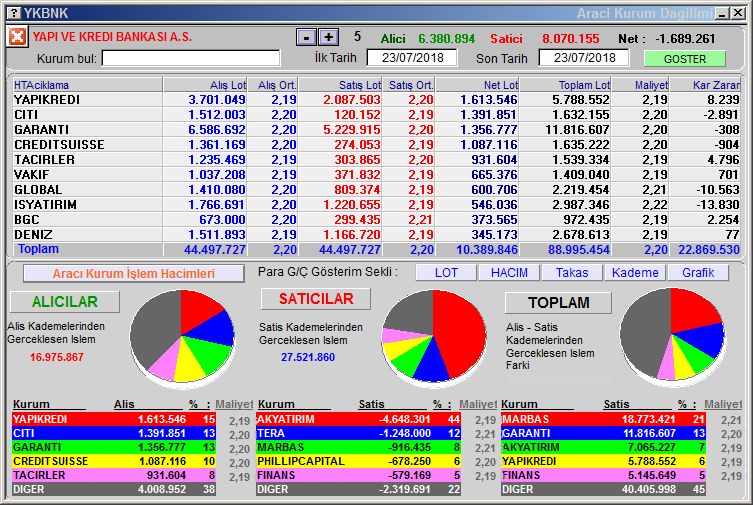Viewport: 753px width, 505px height.
Task: Focus the Kurum bul search field
Action: tap(191, 59)
